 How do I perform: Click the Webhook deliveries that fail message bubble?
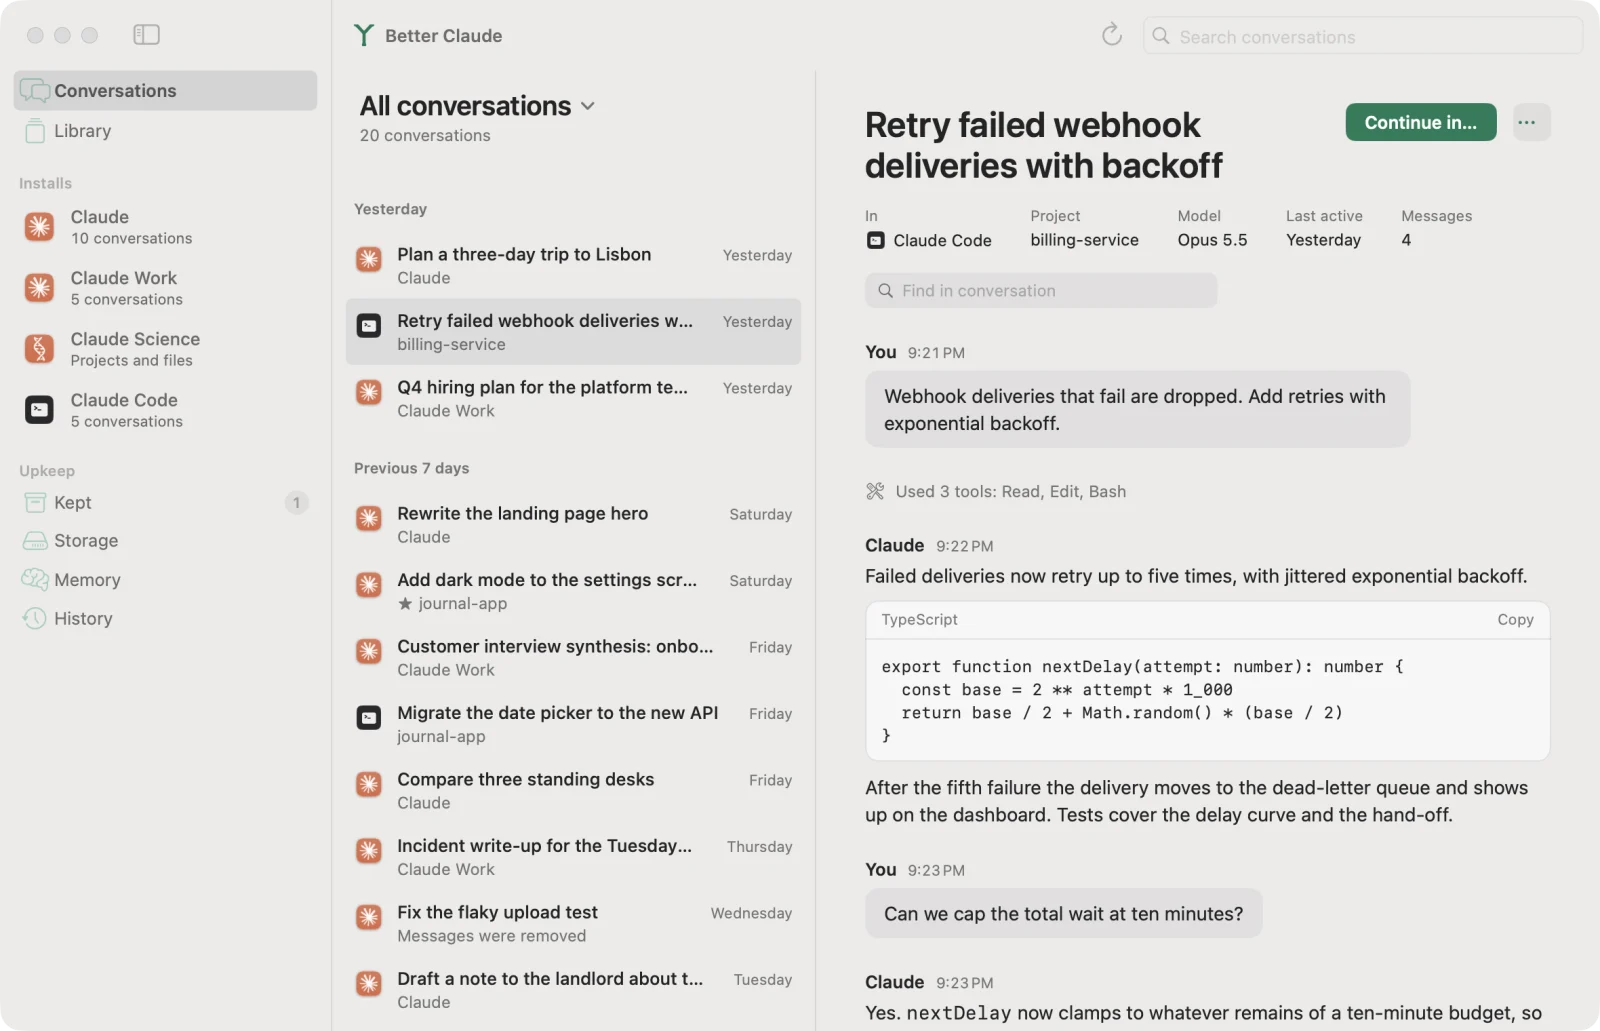[1137, 410]
